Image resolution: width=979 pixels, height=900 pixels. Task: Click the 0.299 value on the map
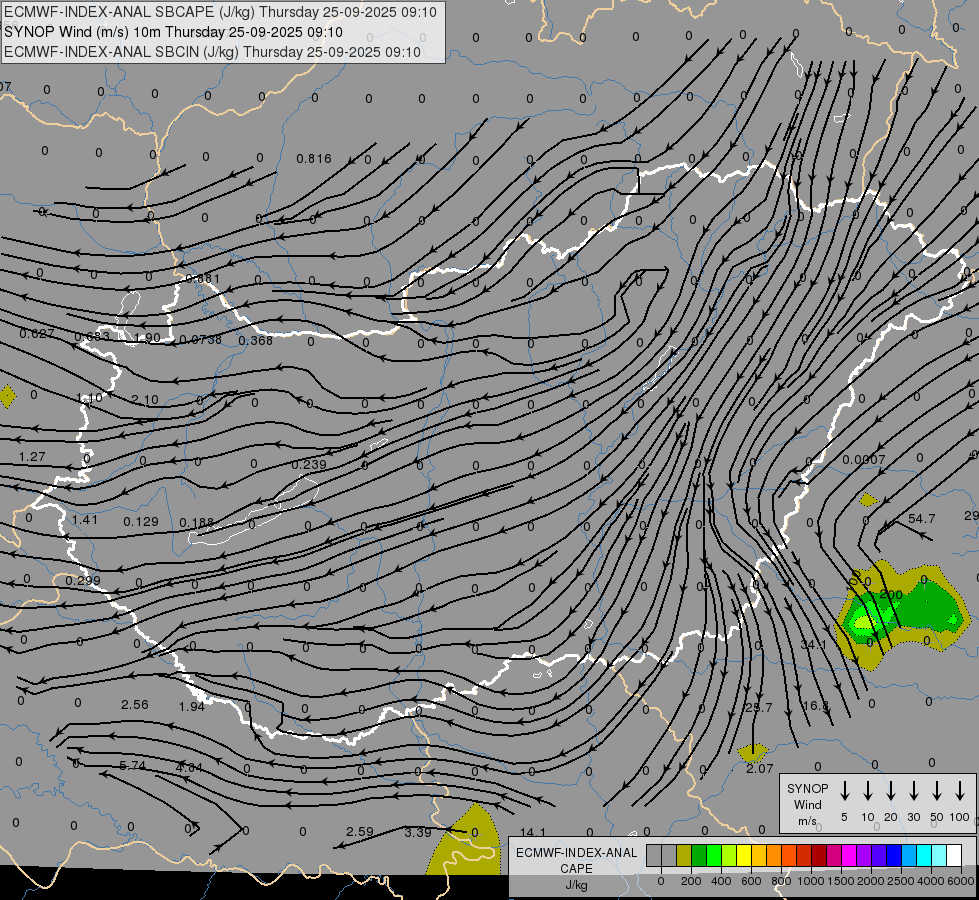click(x=82, y=581)
